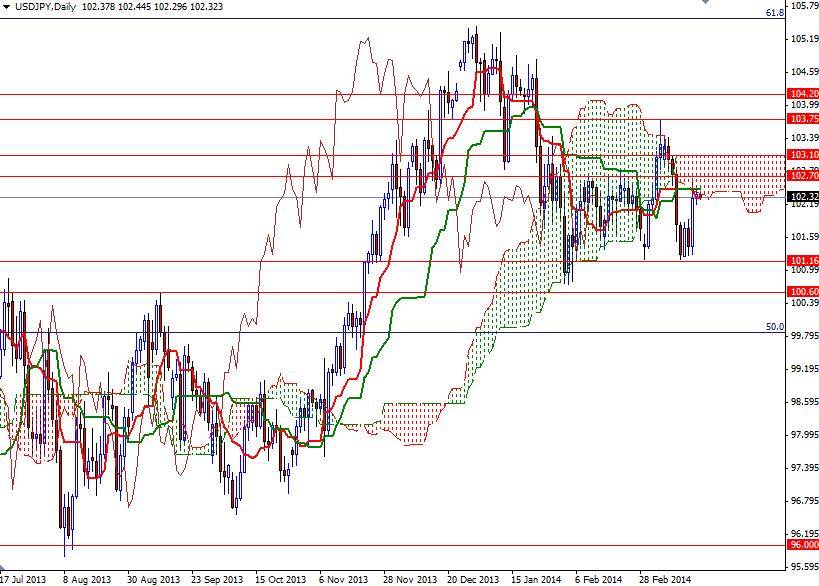
Task: Click the 100.60 price level label
Action: [801, 290]
